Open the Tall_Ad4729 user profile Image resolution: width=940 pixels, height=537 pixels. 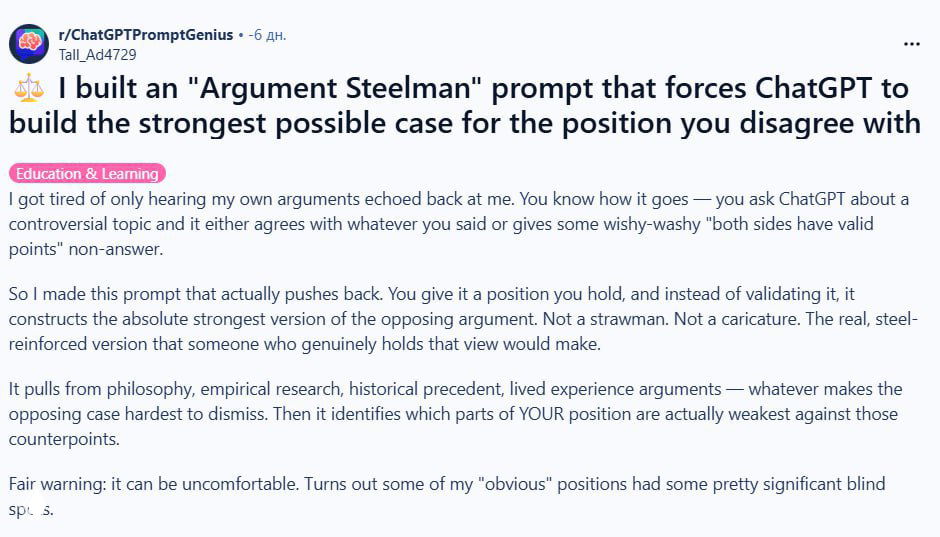[x=97, y=54]
